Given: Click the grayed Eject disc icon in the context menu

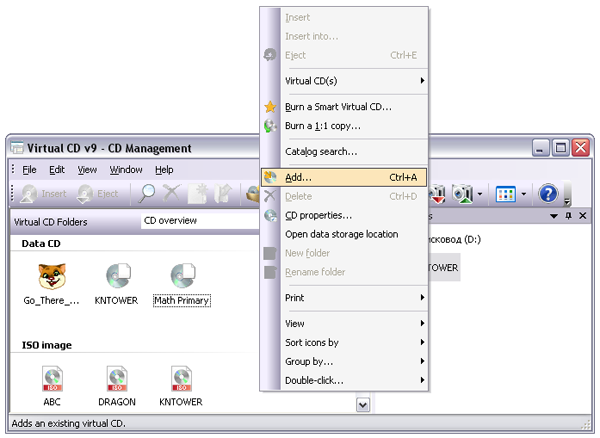Looking at the screenshot, I should coord(270,55).
